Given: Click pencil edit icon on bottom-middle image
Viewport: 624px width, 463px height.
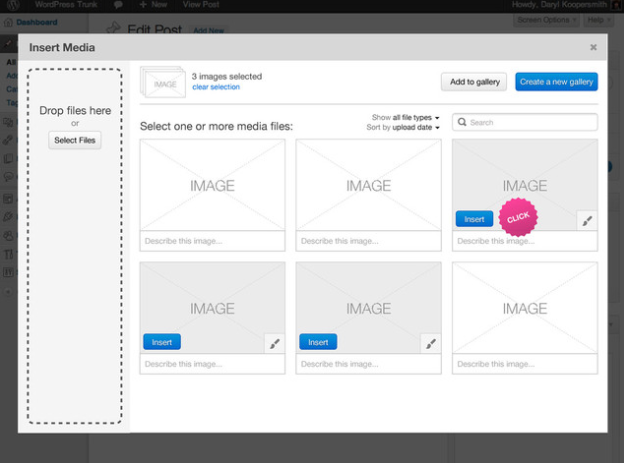Looking at the screenshot, I should (x=430, y=343).
